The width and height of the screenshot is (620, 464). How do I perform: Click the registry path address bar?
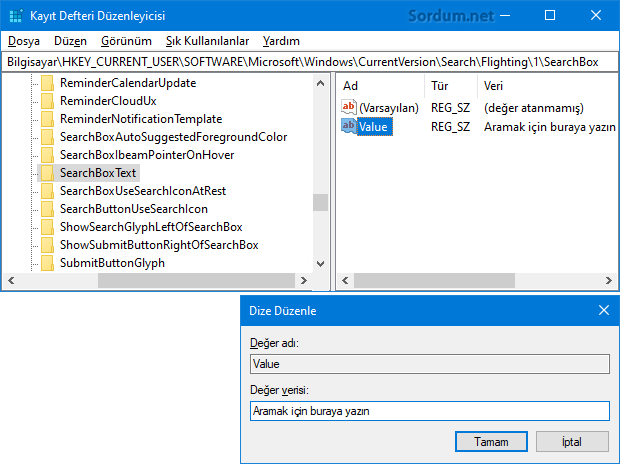[310, 62]
